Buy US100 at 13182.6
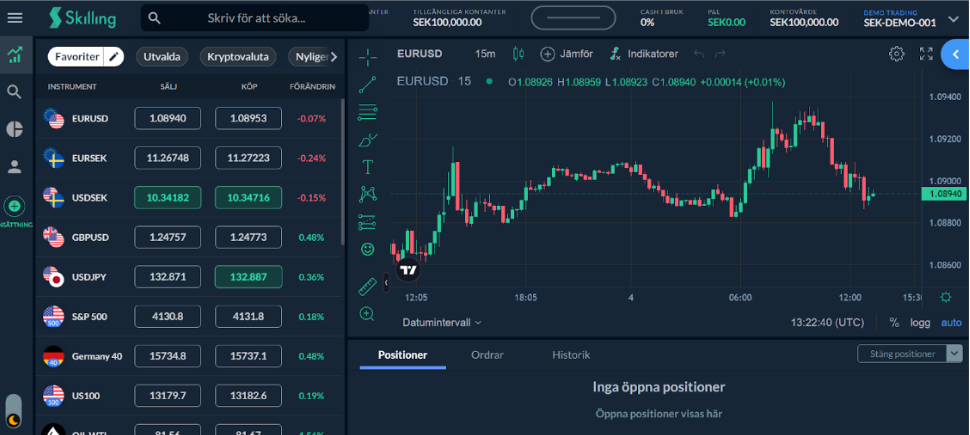Image resolution: width=970 pixels, height=435 pixels. (249, 395)
